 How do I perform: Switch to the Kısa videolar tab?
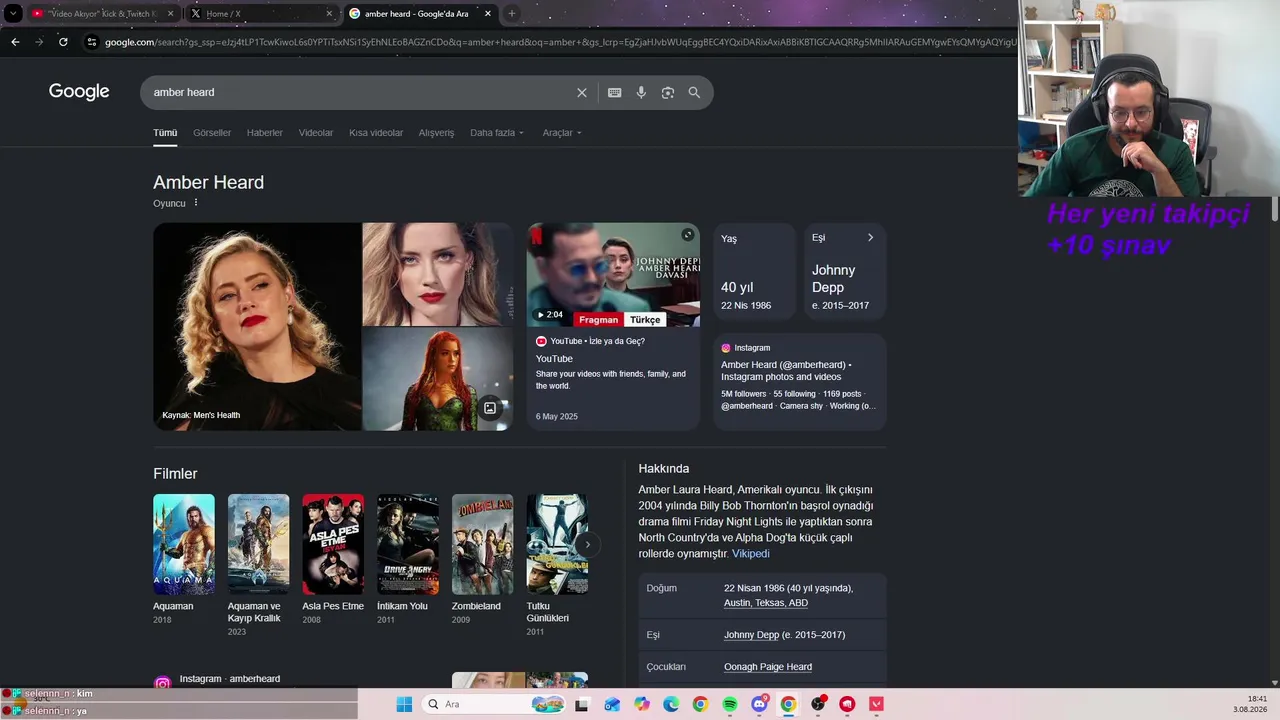click(376, 133)
